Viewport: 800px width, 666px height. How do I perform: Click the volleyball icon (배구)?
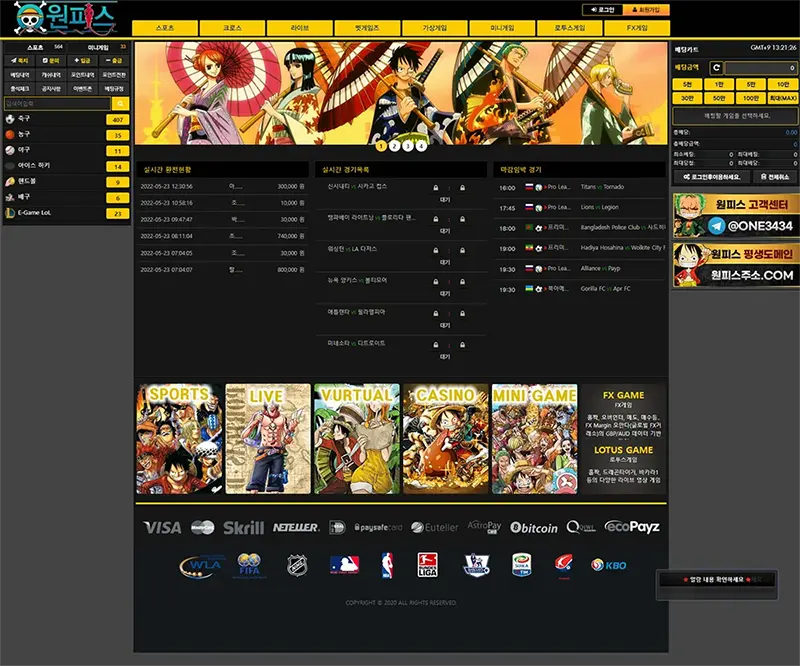tap(10, 197)
